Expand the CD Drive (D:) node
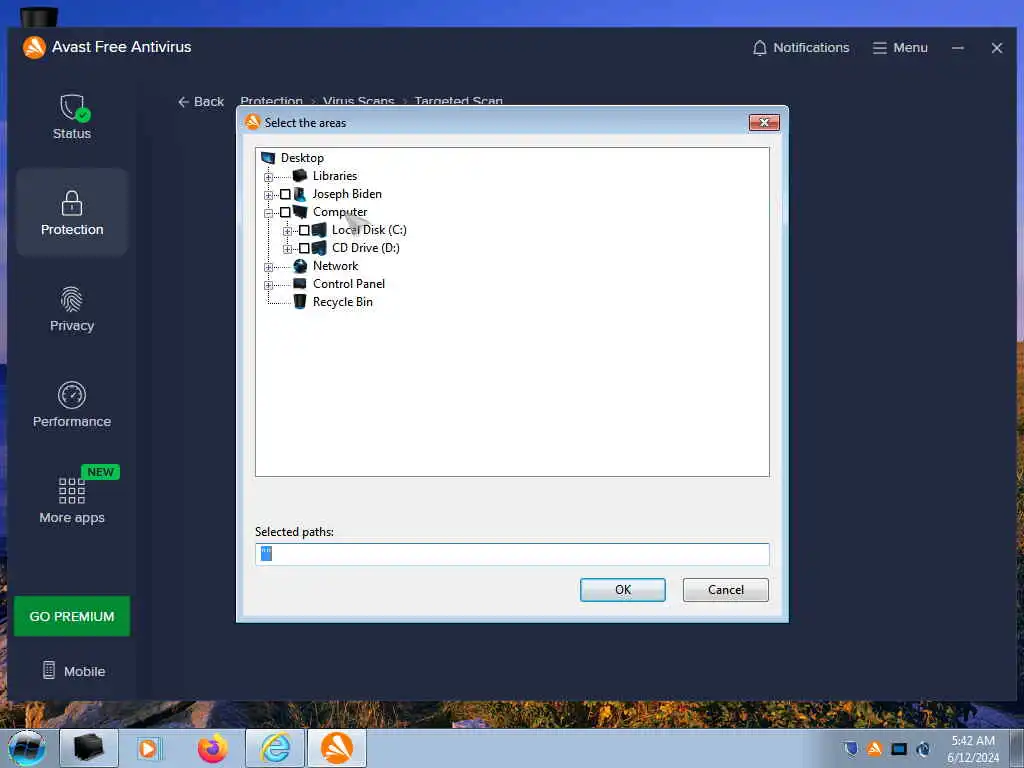Image resolution: width=1024 pixels, height=768 pixels. tap(287, 249)
